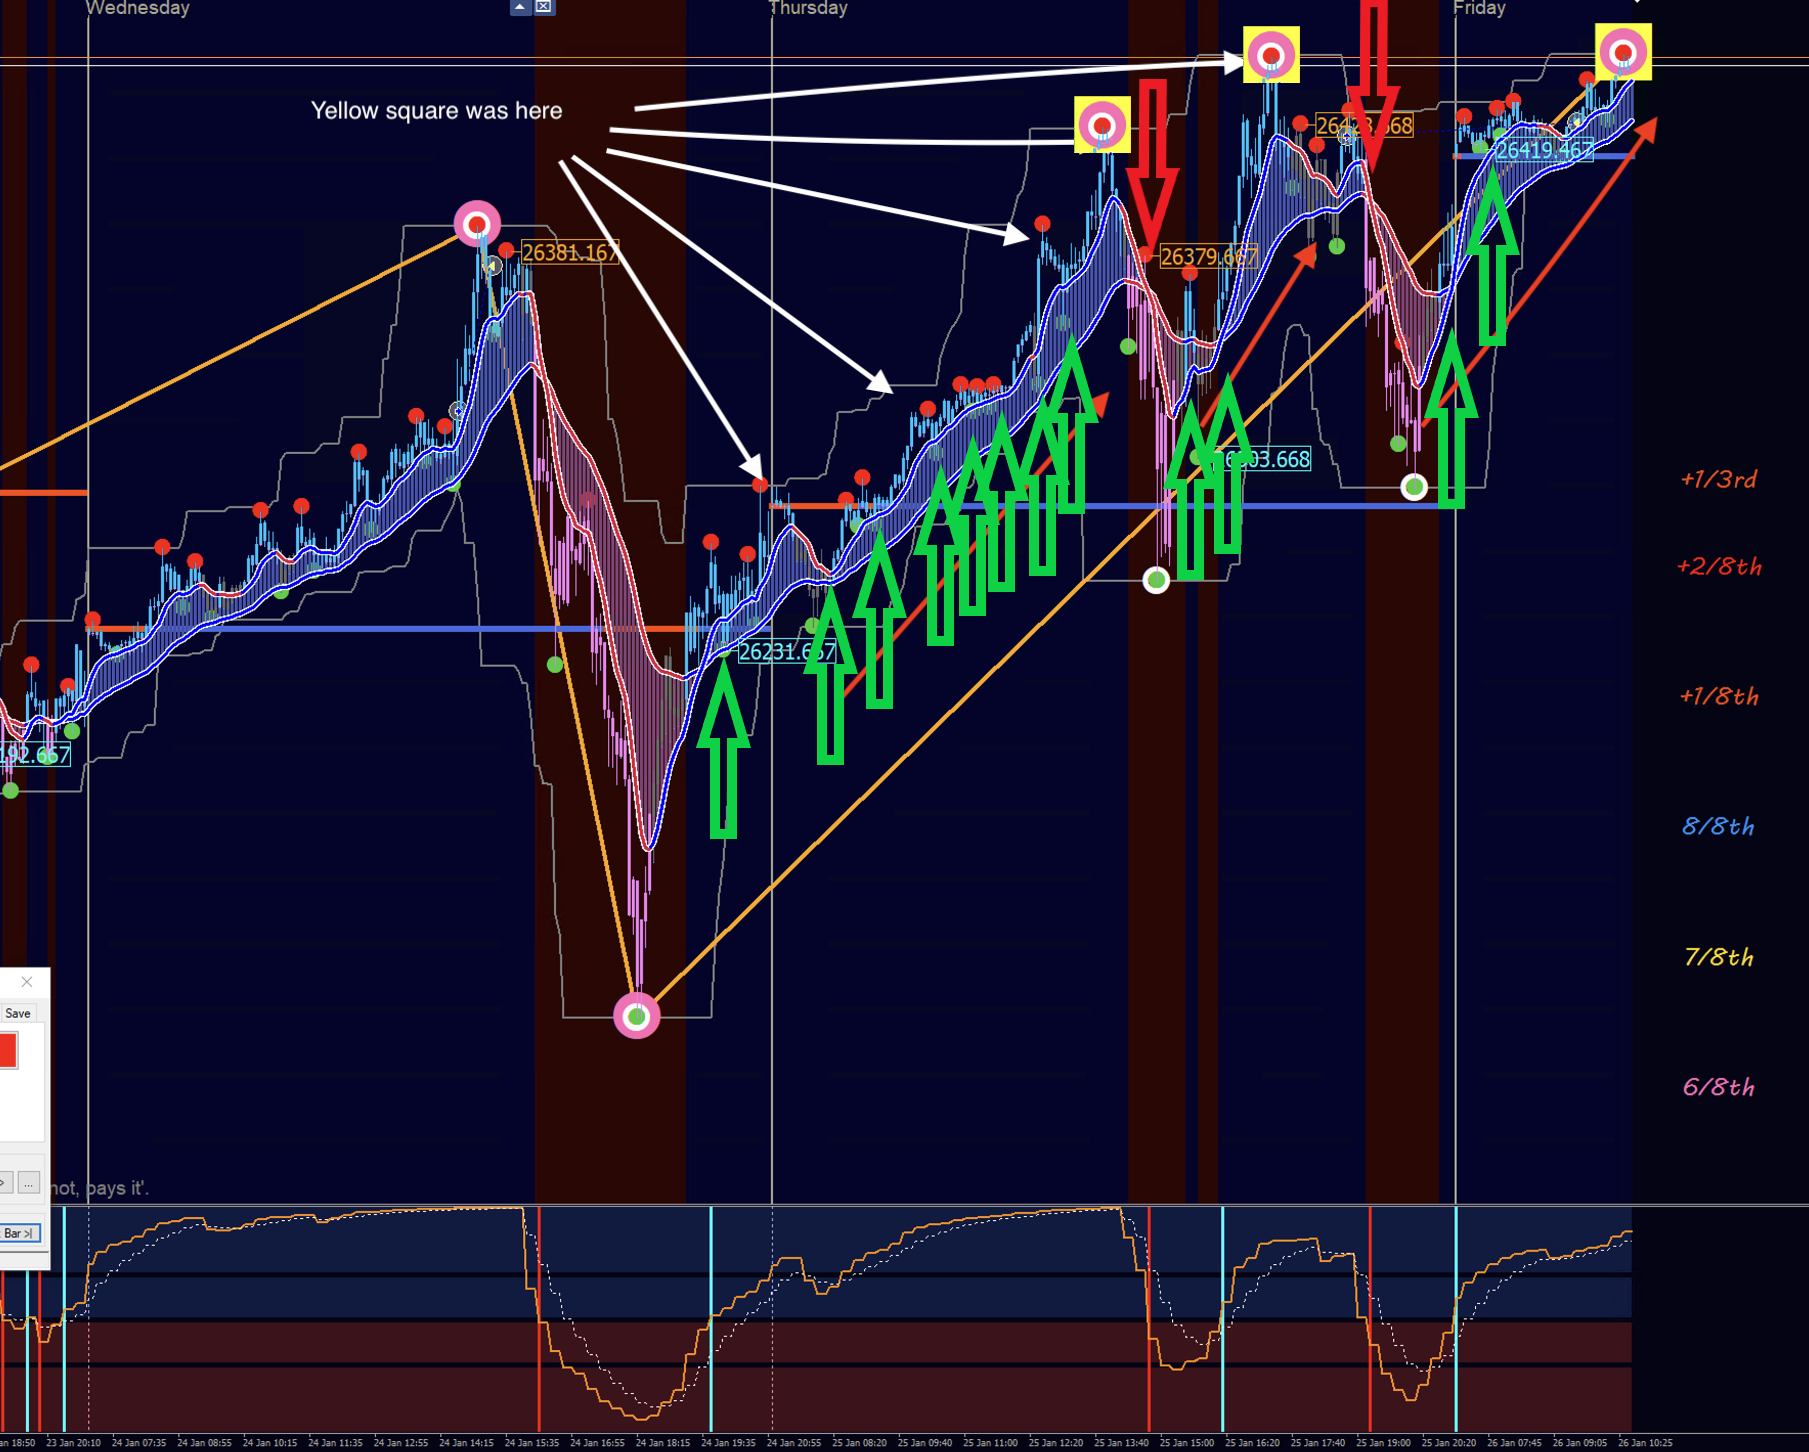Click the "24 Jan 12:55" time axis label

coord(401,1443)
